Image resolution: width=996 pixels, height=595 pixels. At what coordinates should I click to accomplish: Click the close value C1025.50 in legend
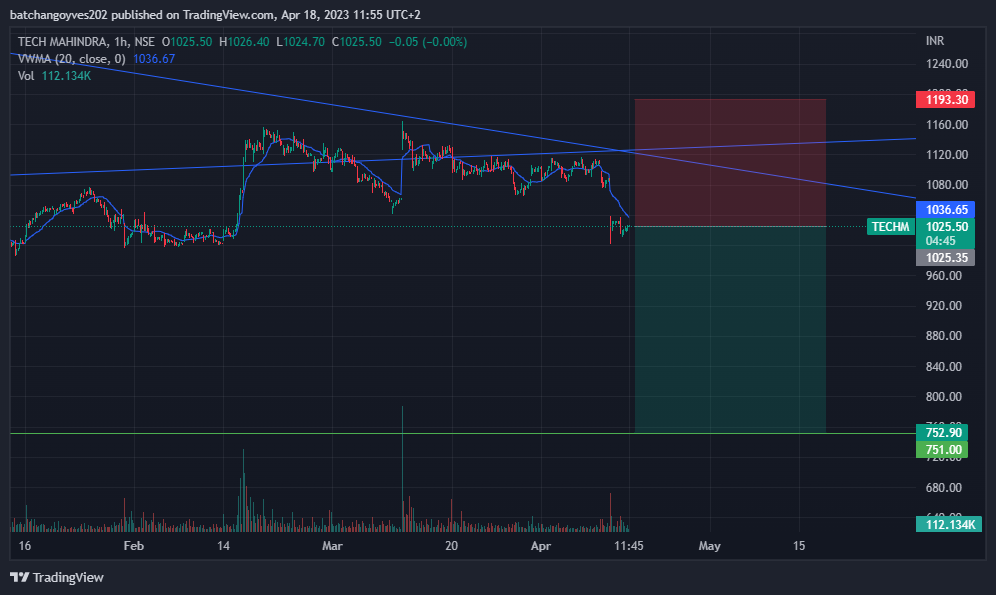pyautogui.click(x=357, y=42)
